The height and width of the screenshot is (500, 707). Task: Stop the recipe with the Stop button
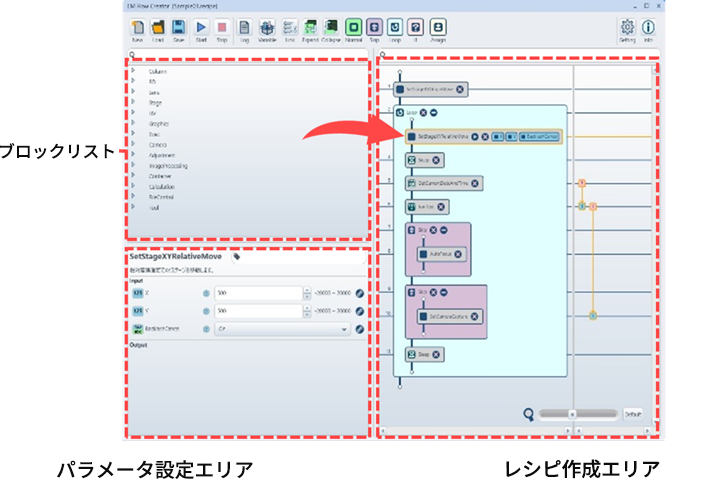click(222, 30)
